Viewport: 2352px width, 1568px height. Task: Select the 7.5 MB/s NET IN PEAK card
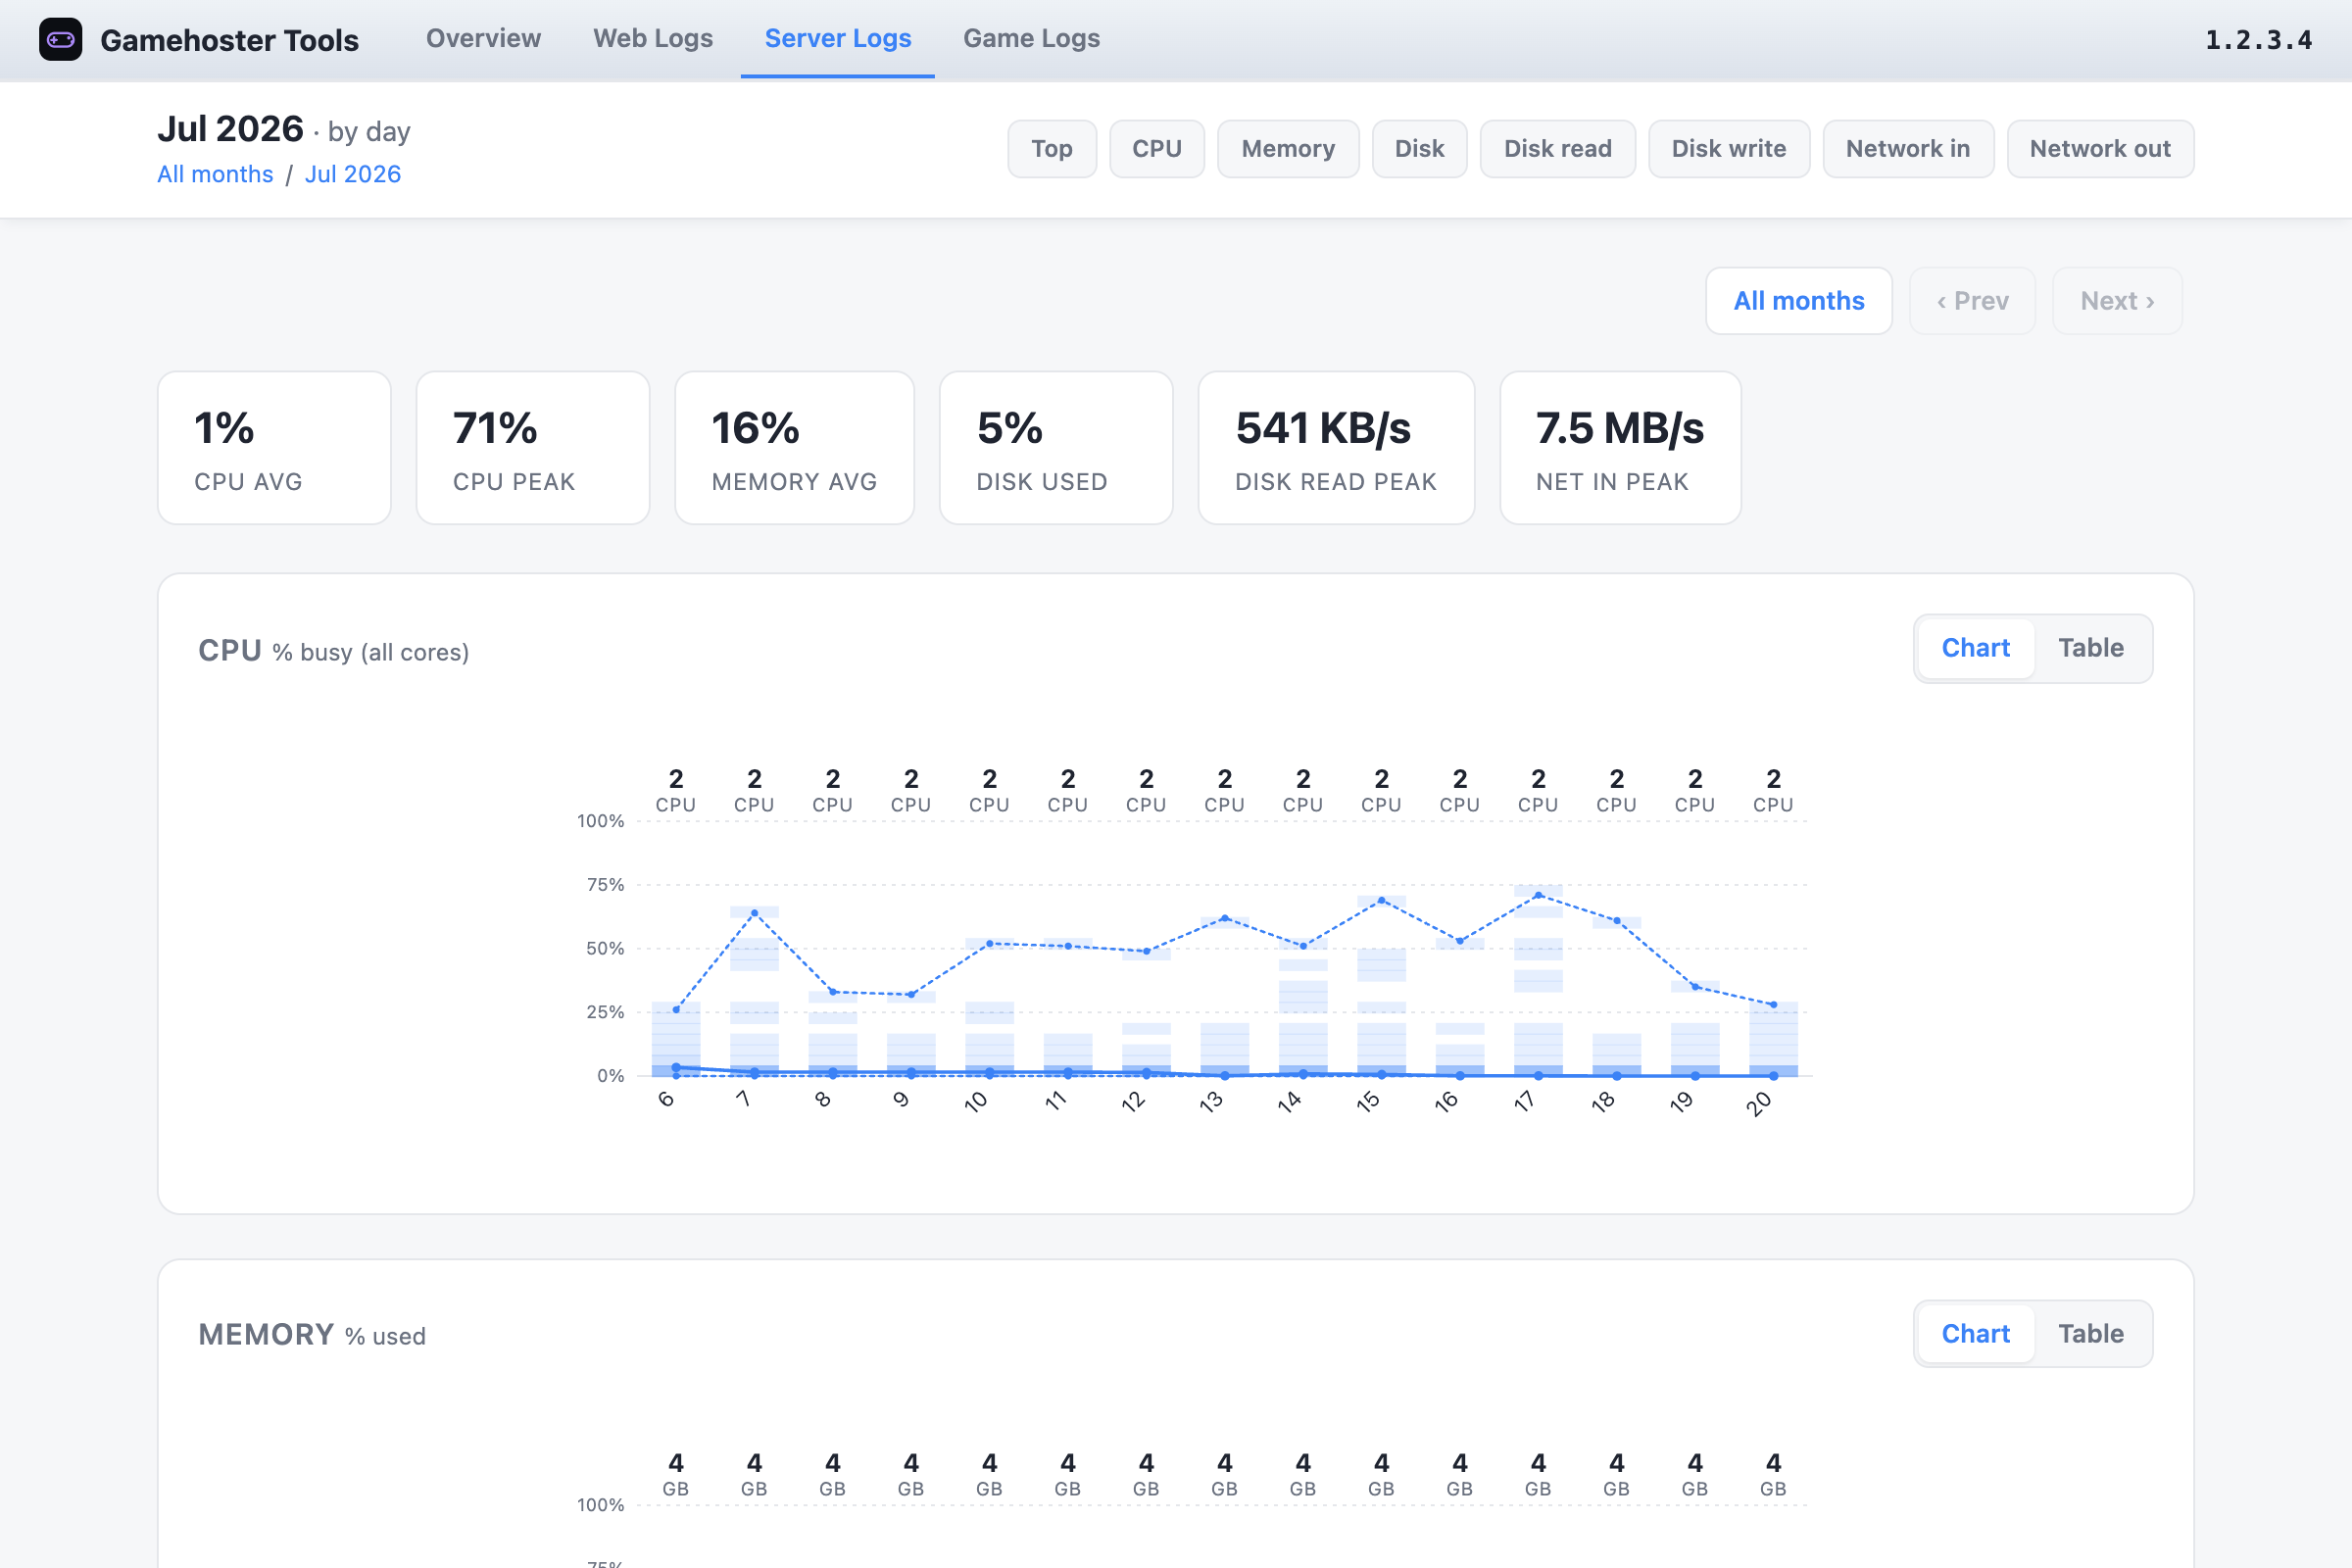click(x=1620, y=448)
